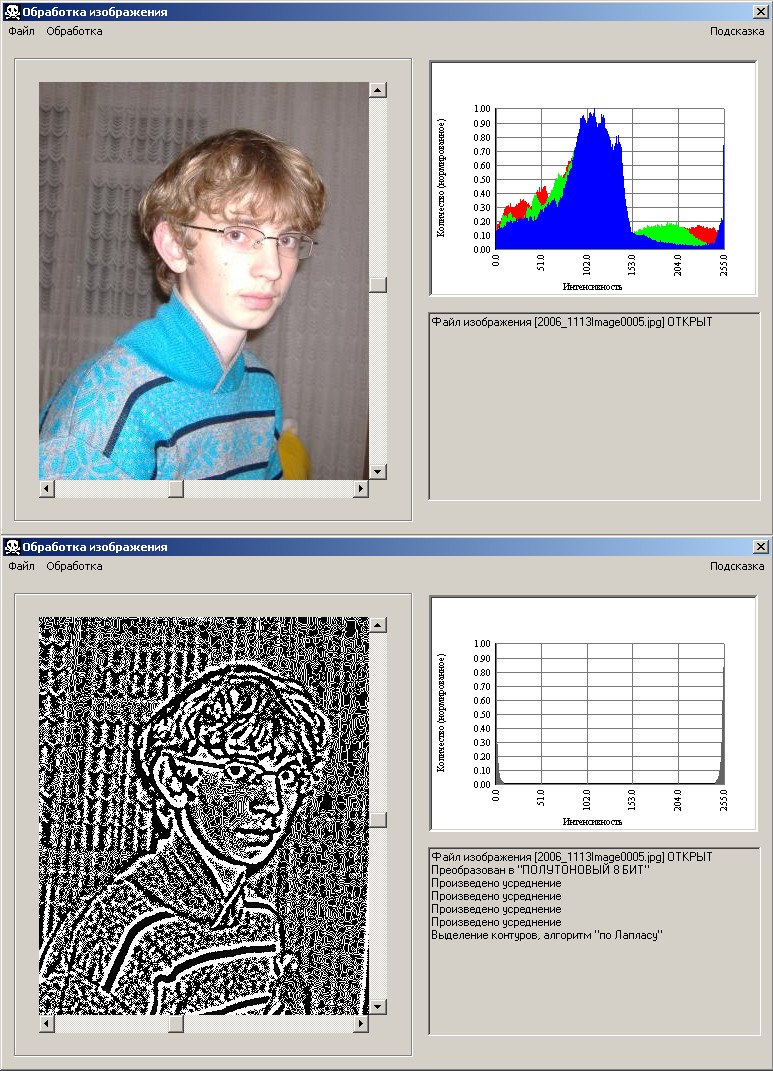The image size is (773, 1071).
Task: Open Файл menu in bottom window
Action: click(x=21, y=566)
